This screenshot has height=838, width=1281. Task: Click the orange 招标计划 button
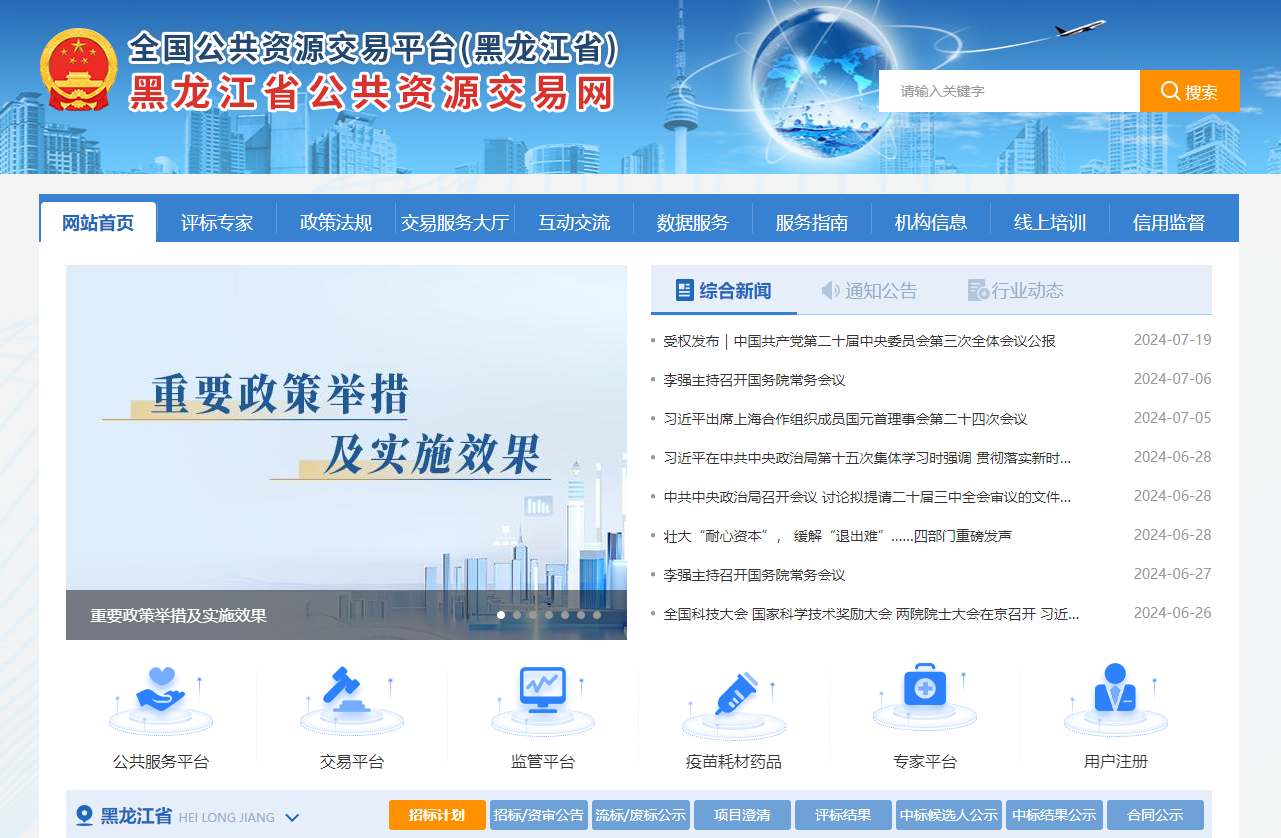pyautogui.click(x=436, y=814)
